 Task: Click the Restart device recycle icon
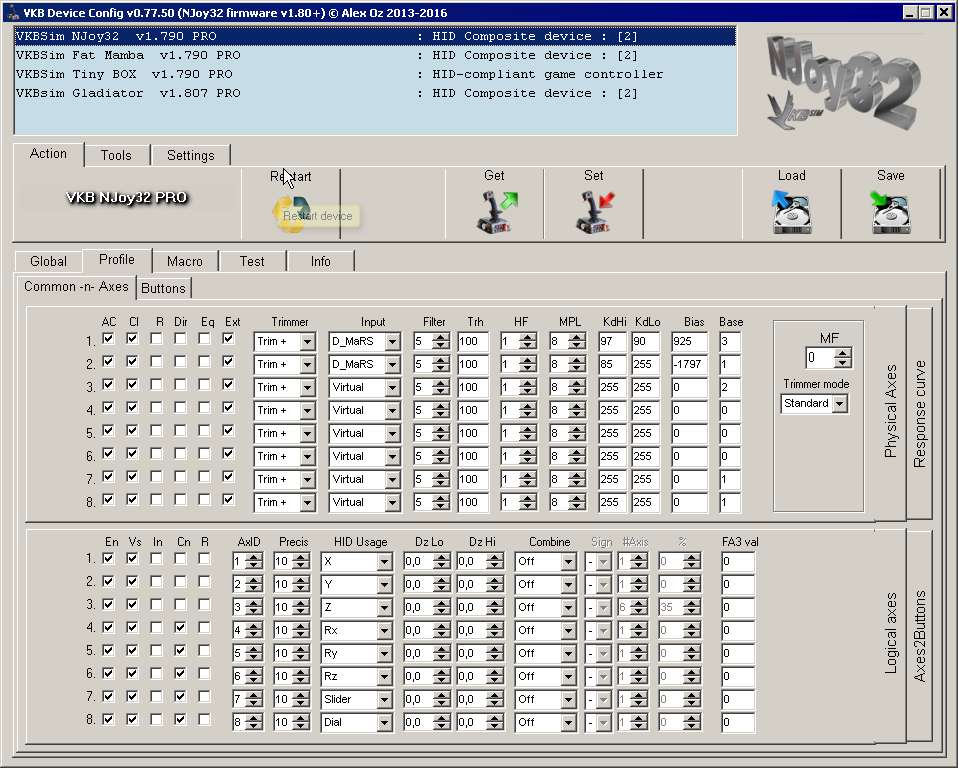point(291,213)
